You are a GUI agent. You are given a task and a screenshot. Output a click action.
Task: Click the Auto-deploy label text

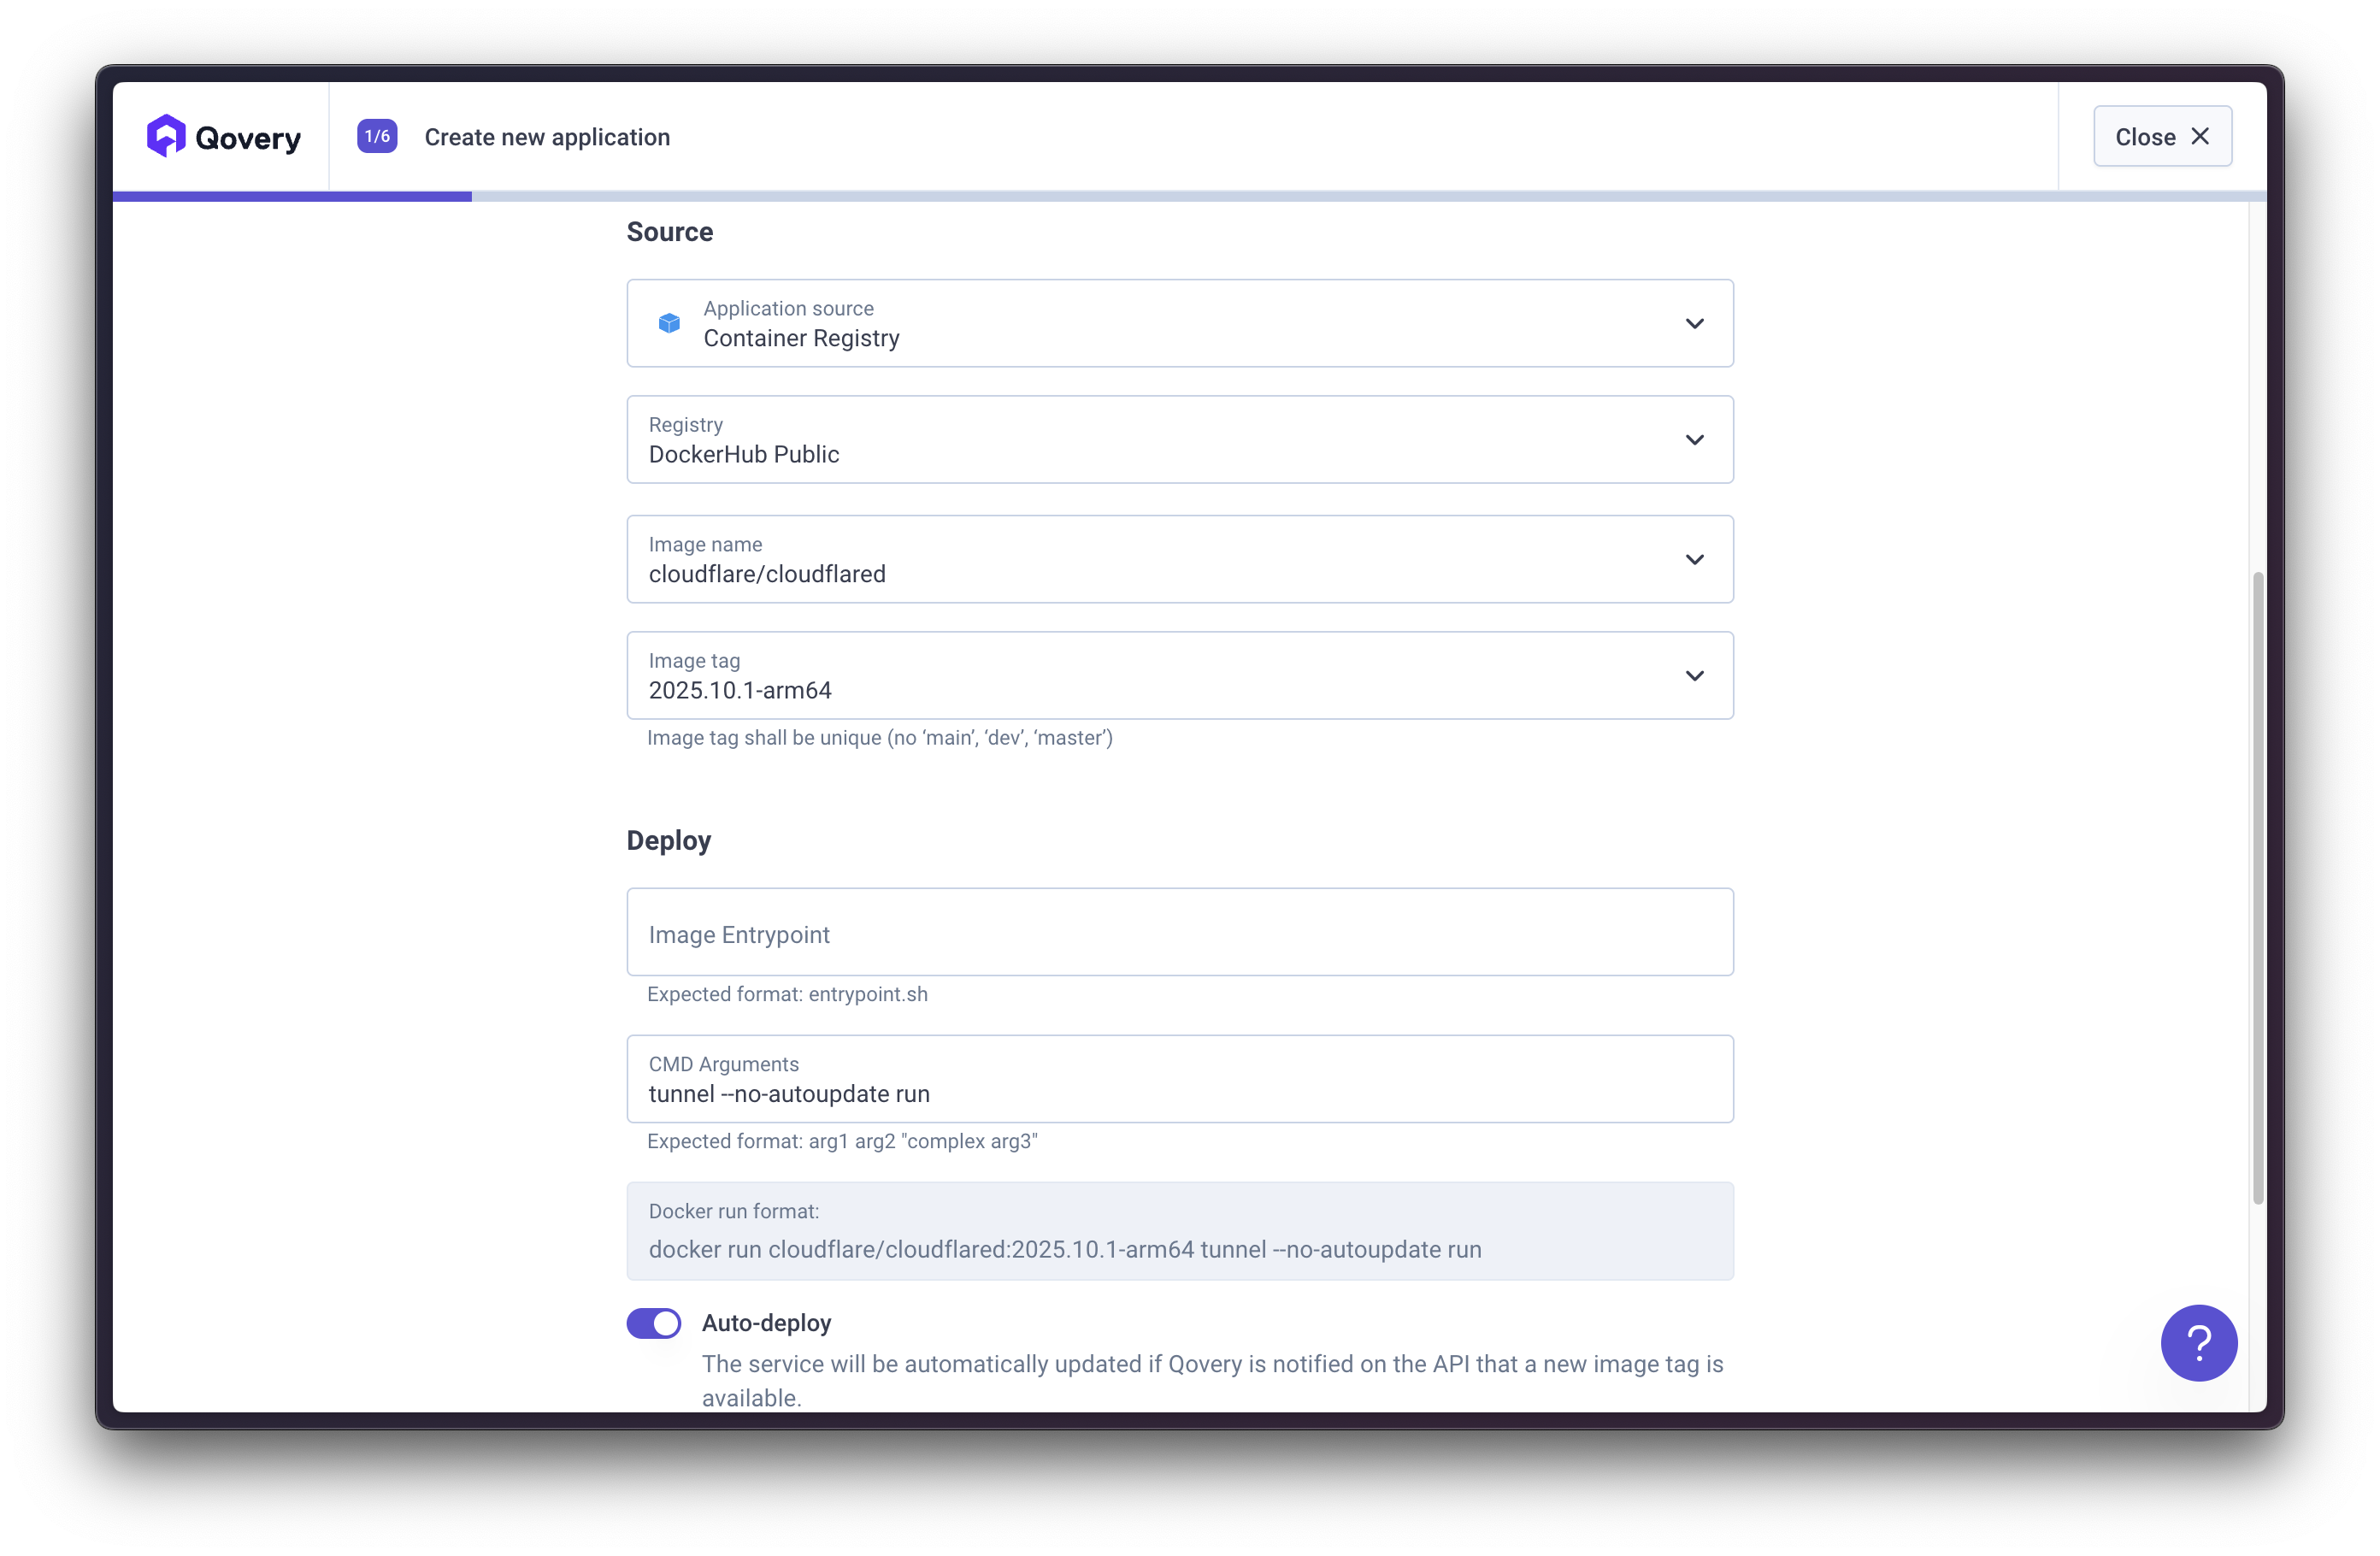[x=766, y=1323]
